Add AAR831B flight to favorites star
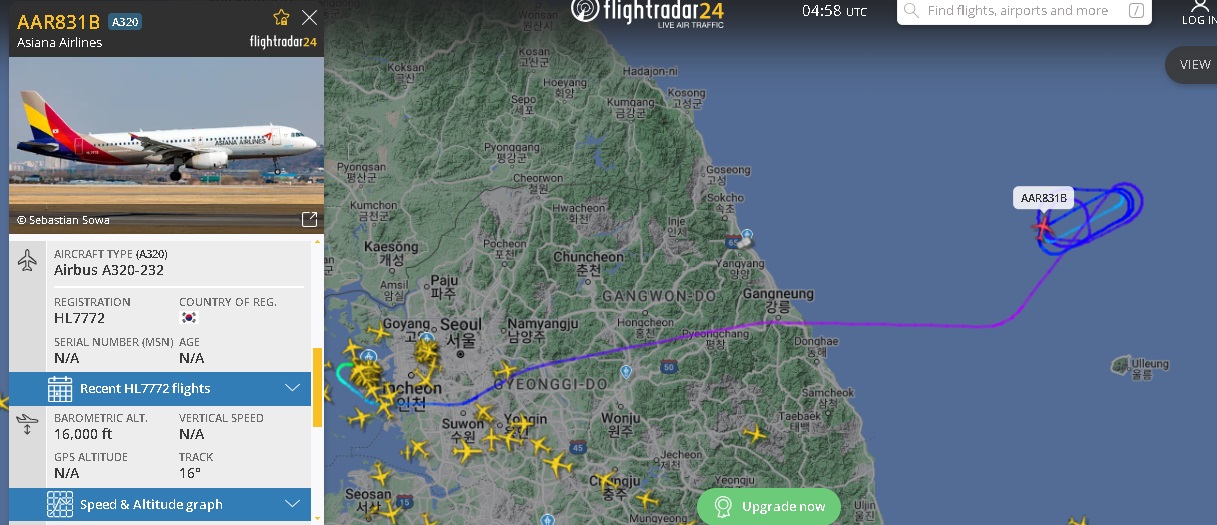1217x525 pixels. (x=281, y=17)
